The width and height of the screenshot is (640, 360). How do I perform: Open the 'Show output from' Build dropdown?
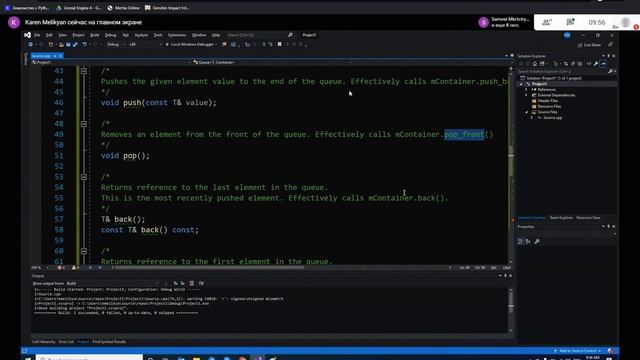click(x=112, y=283)
